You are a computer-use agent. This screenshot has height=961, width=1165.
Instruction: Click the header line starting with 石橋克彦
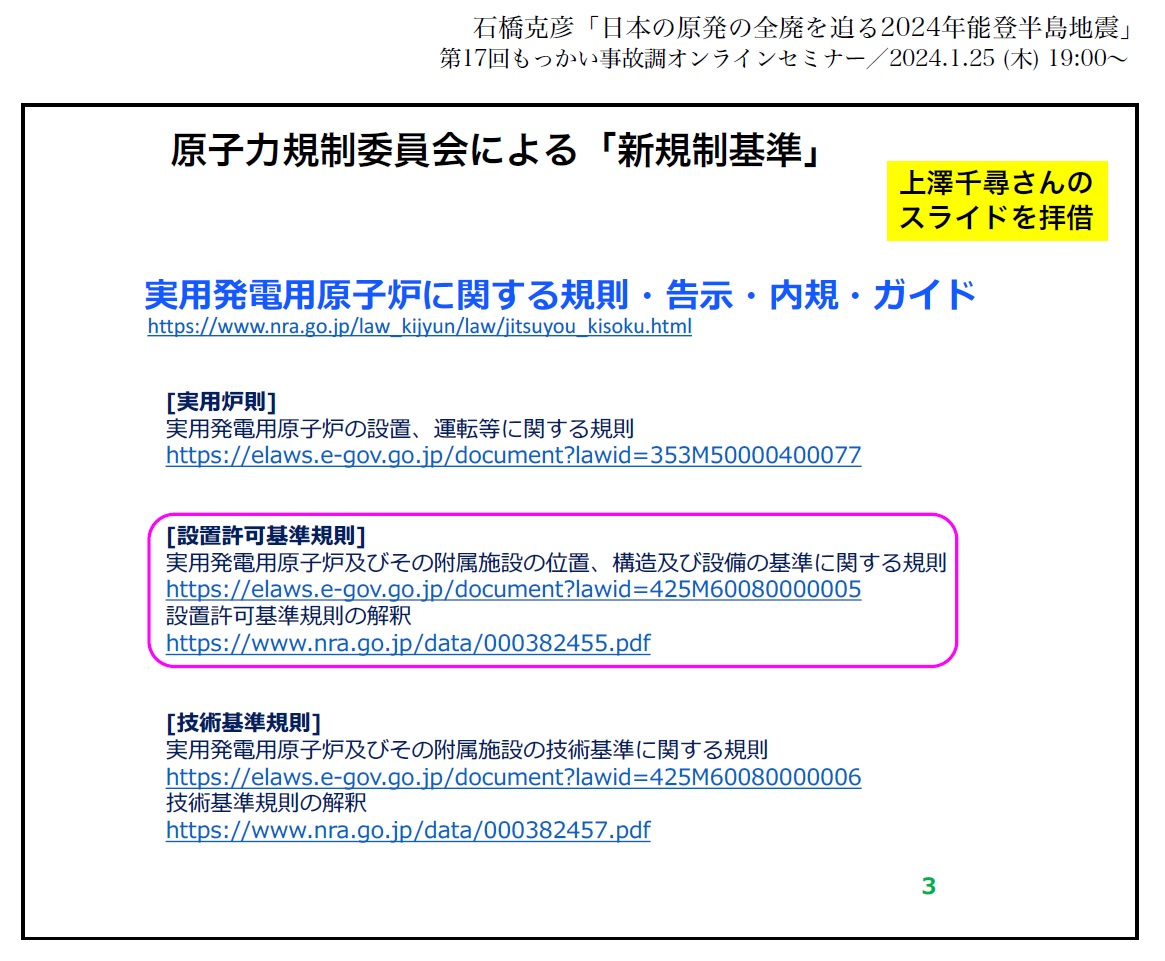801,24
